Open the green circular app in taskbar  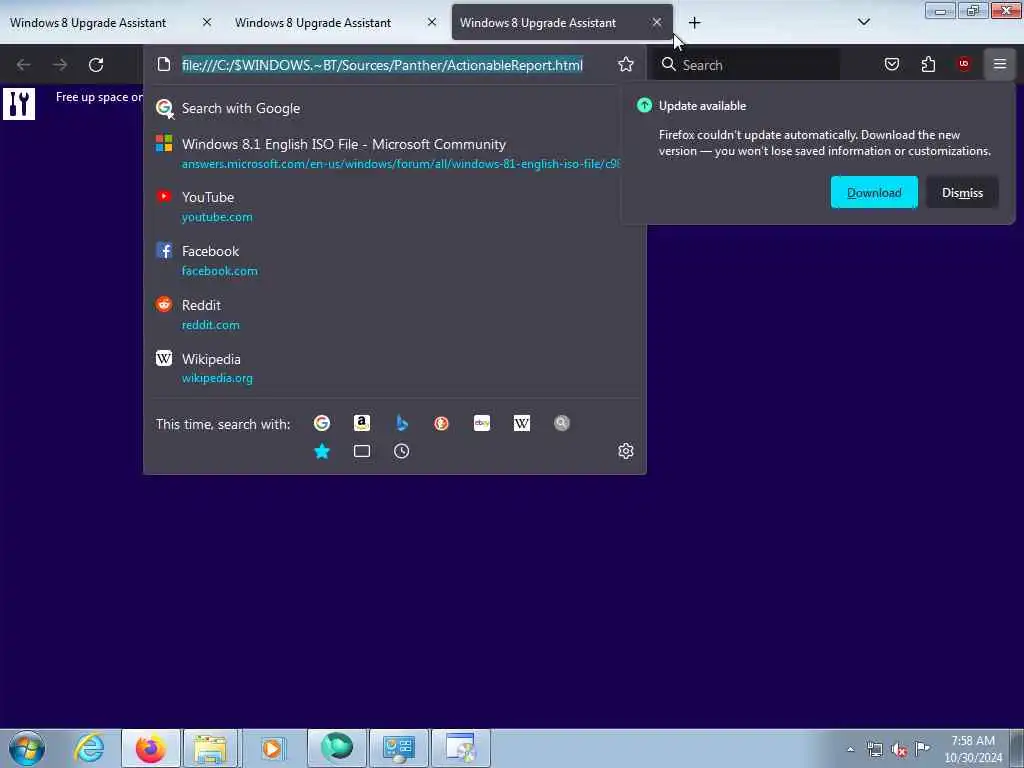coord(337,748)
